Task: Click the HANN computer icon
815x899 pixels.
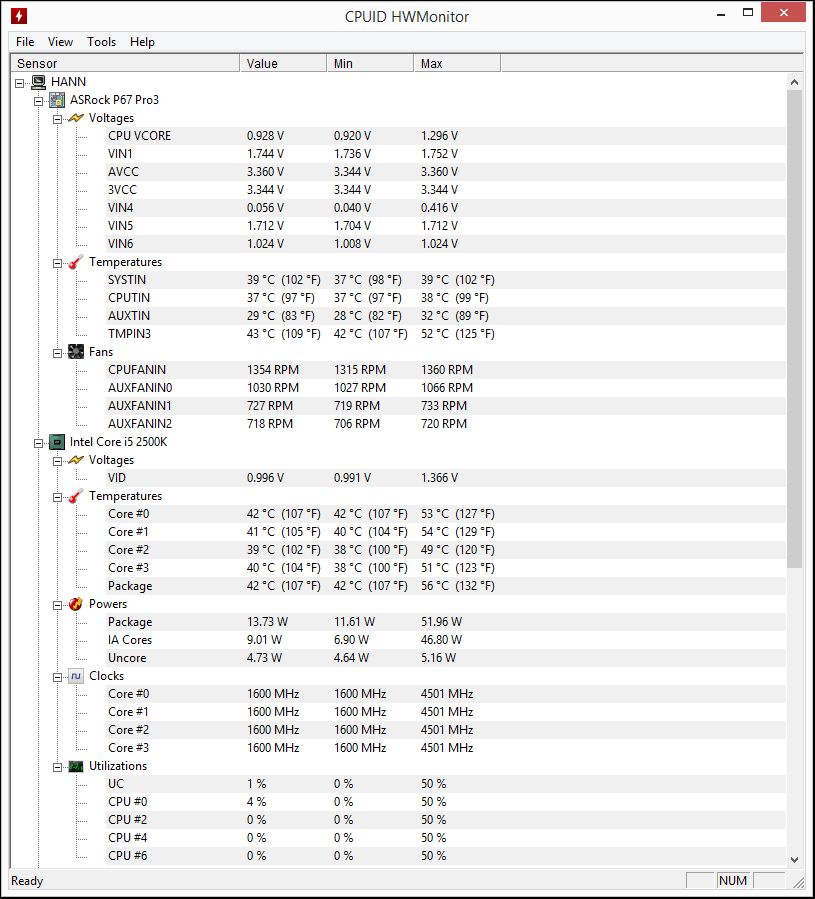Action: point(39,82)
